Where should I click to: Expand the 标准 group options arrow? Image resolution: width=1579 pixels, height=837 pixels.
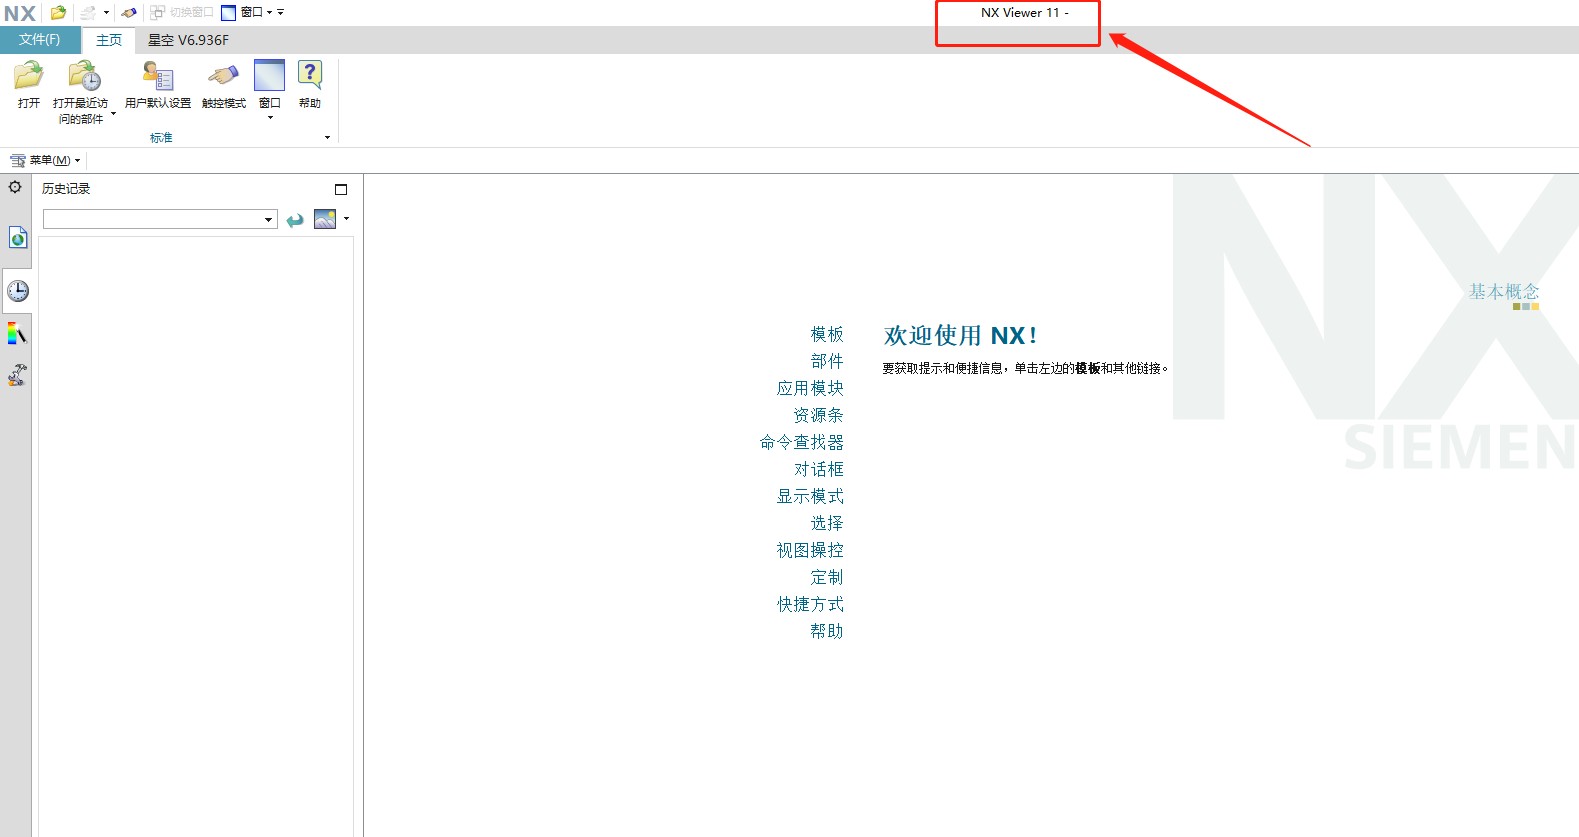[x=327, y=138]
